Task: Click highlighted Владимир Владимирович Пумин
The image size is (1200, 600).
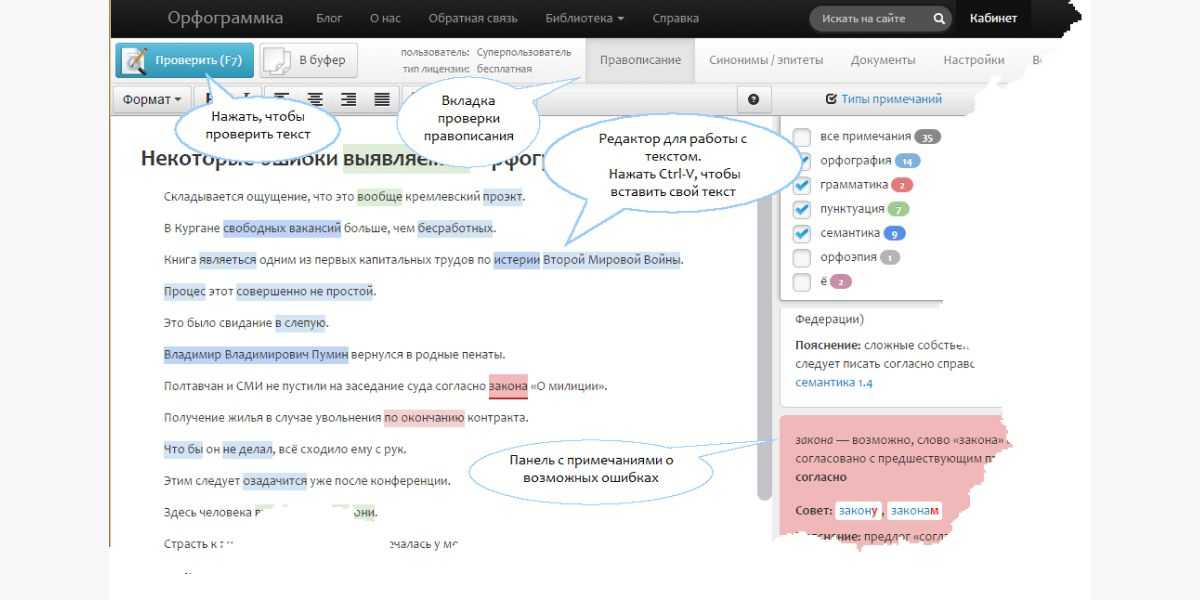Action: coord(256,354)
